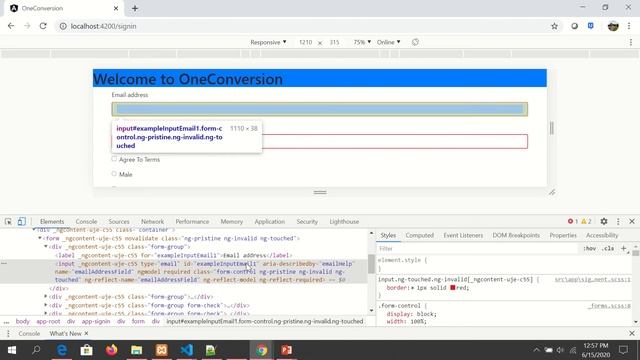
Task: Switch to the Computed styles tab
Action: 420,235
